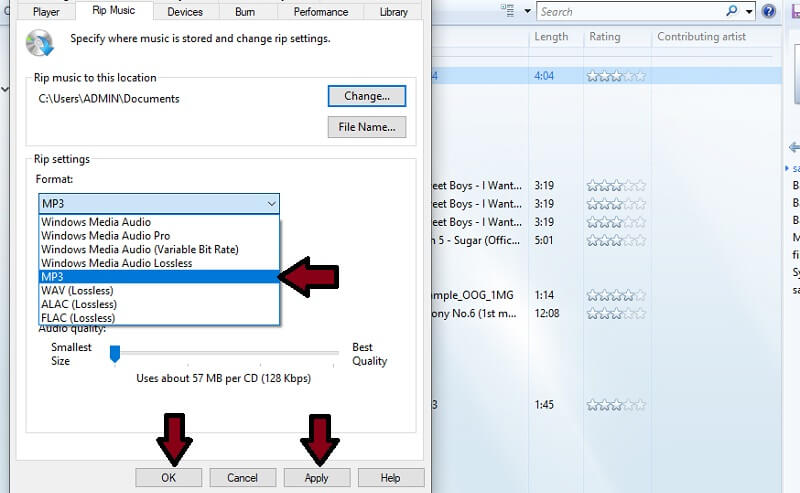Sort by the Rating column header
The image size is (800, 493).
[x=605, y=37]
